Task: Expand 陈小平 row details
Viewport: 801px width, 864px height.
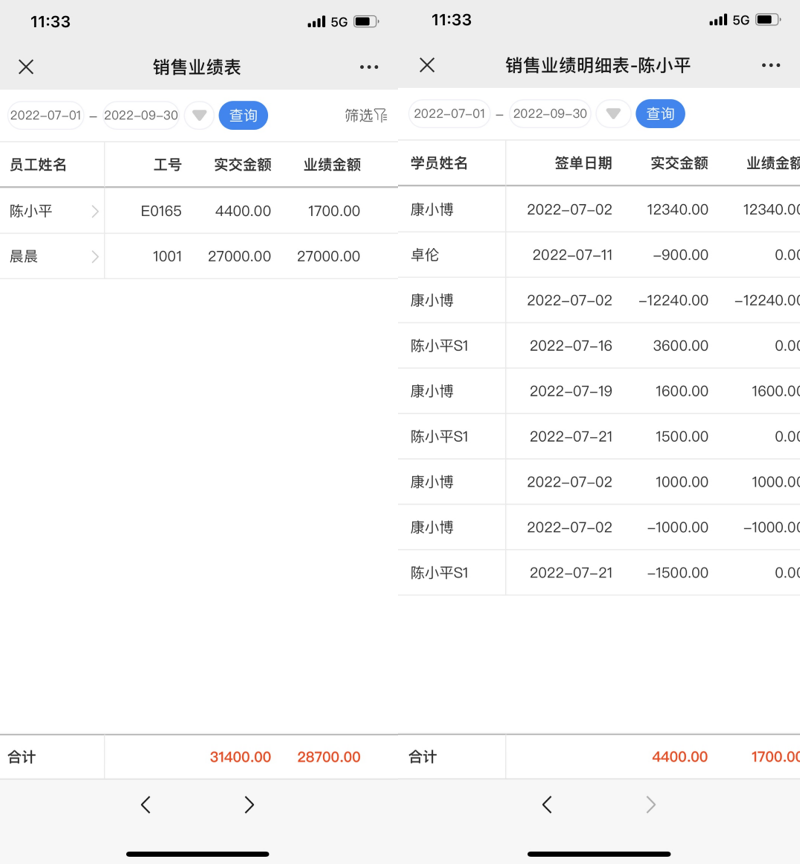Action: pos(95,211)
